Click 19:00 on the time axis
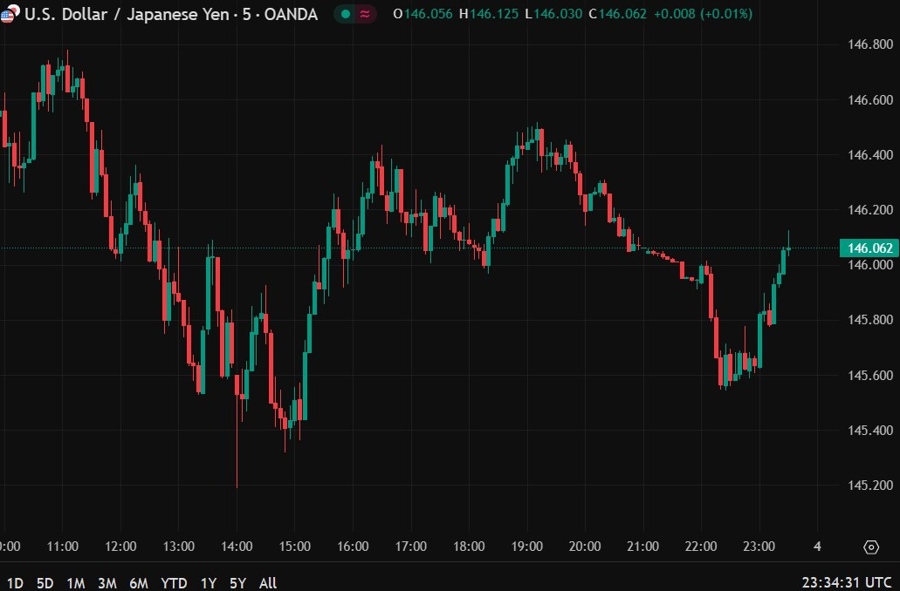 click(527, 547)
